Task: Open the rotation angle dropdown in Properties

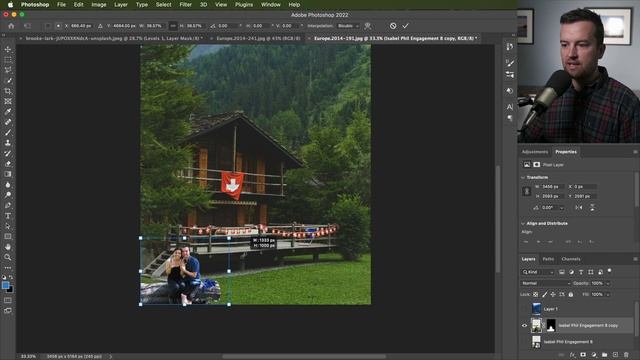Action: point(562,208)
